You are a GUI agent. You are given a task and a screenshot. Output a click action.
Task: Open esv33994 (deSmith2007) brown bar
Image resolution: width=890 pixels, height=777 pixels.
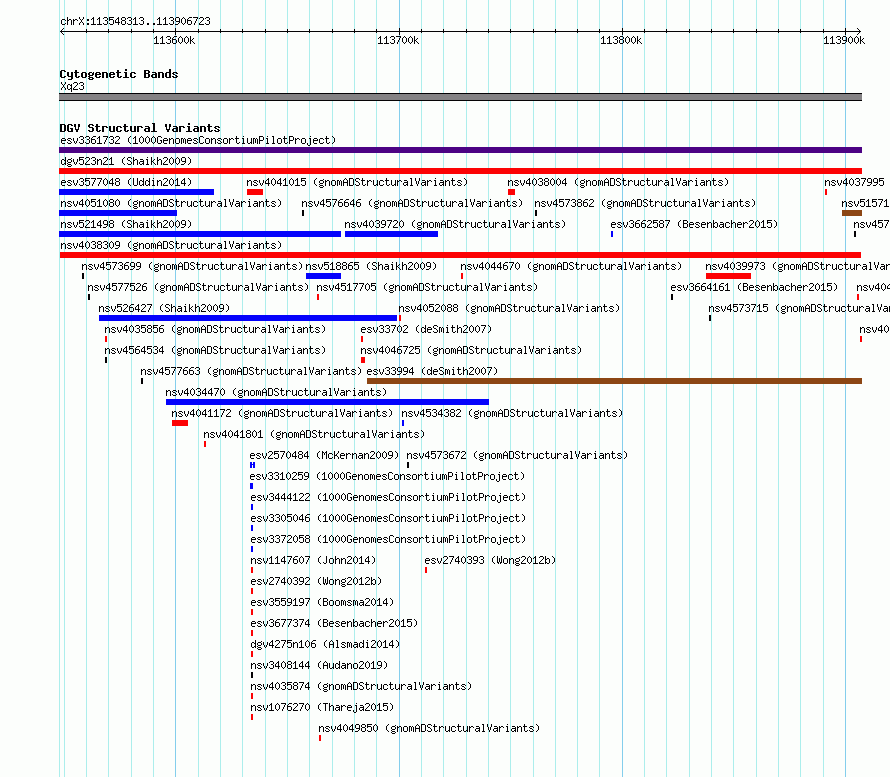pos(615,381)
